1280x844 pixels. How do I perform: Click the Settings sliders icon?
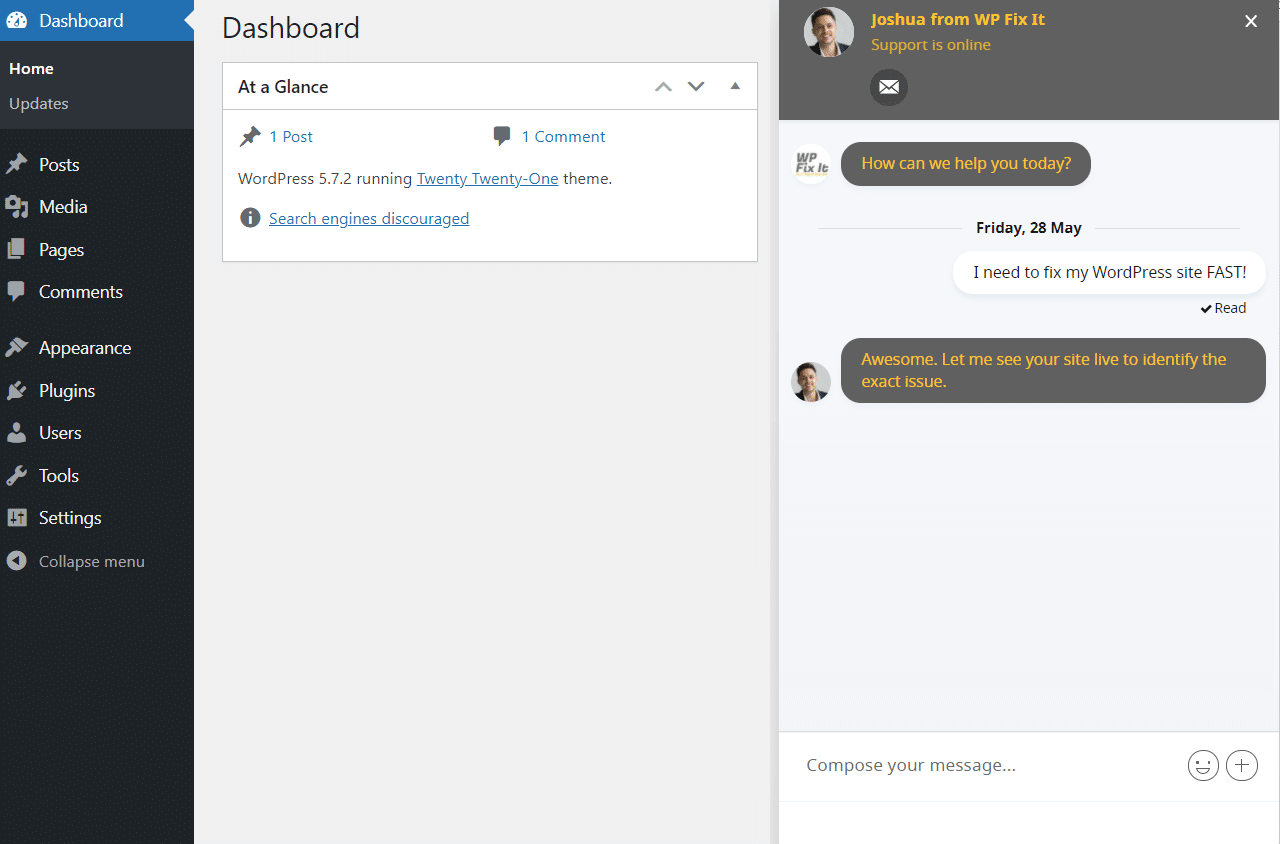17,518
